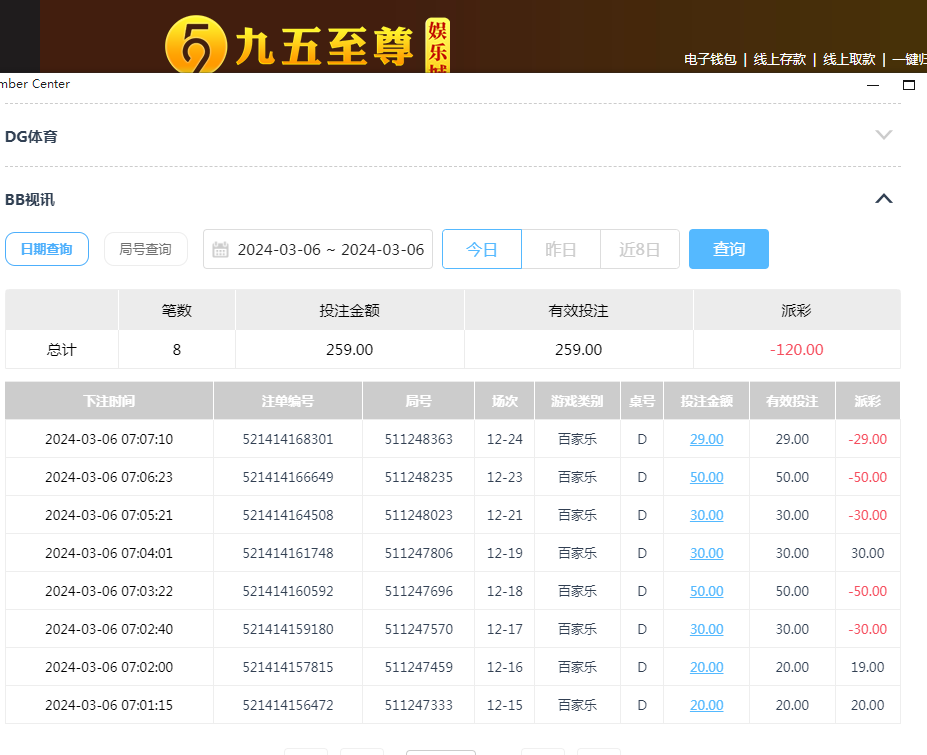This screenshot has height=755, width=927.
Task: Open bet amount 20.00 link for 07:01:15
Action: click(x=706, y=705)
